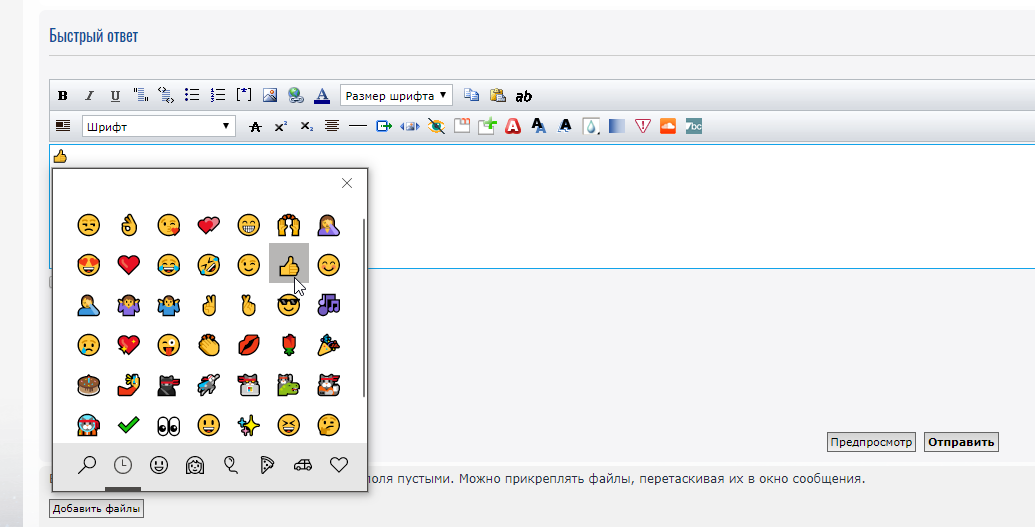Toggle italic formatting button
Viewport: 1035px width, 527px height.
click(89, 96)
